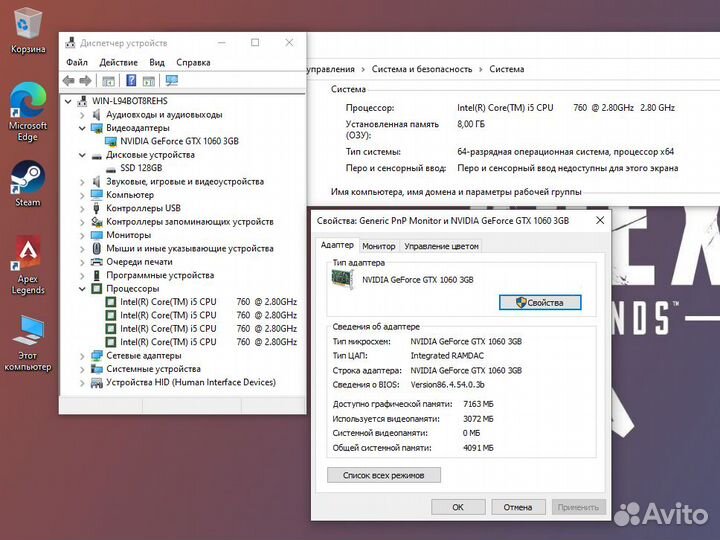Switch to the Монитор tab
This screenshot has width=720, height=540.
[x=378, y=247]
